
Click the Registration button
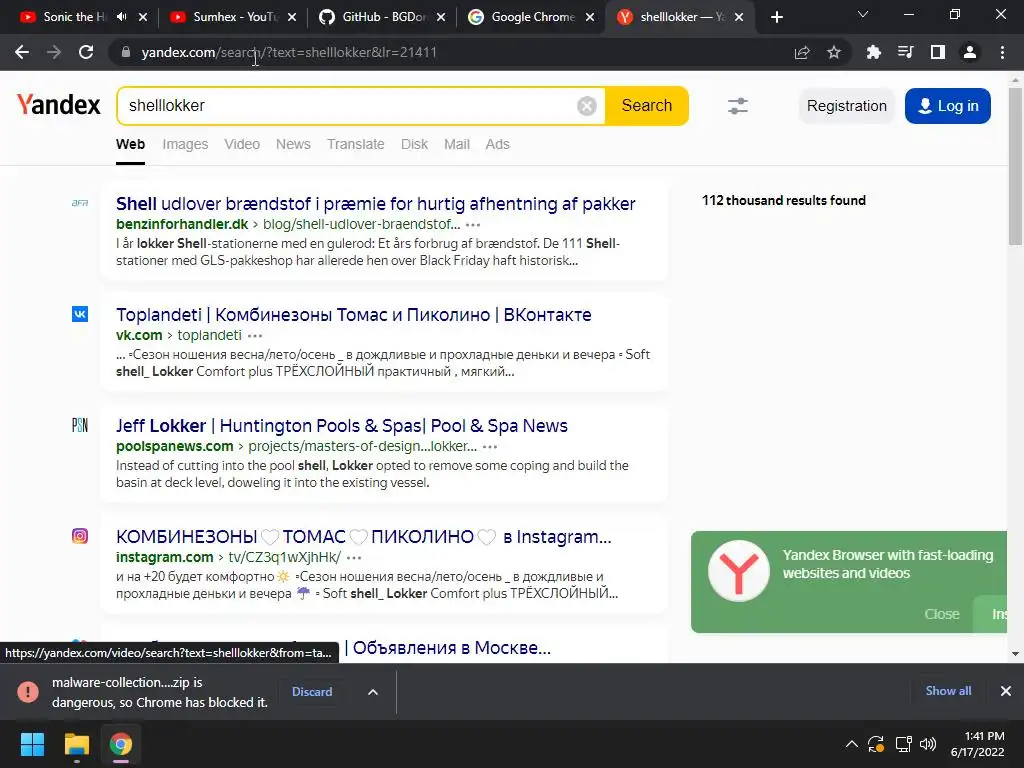(x=847, y=106)
